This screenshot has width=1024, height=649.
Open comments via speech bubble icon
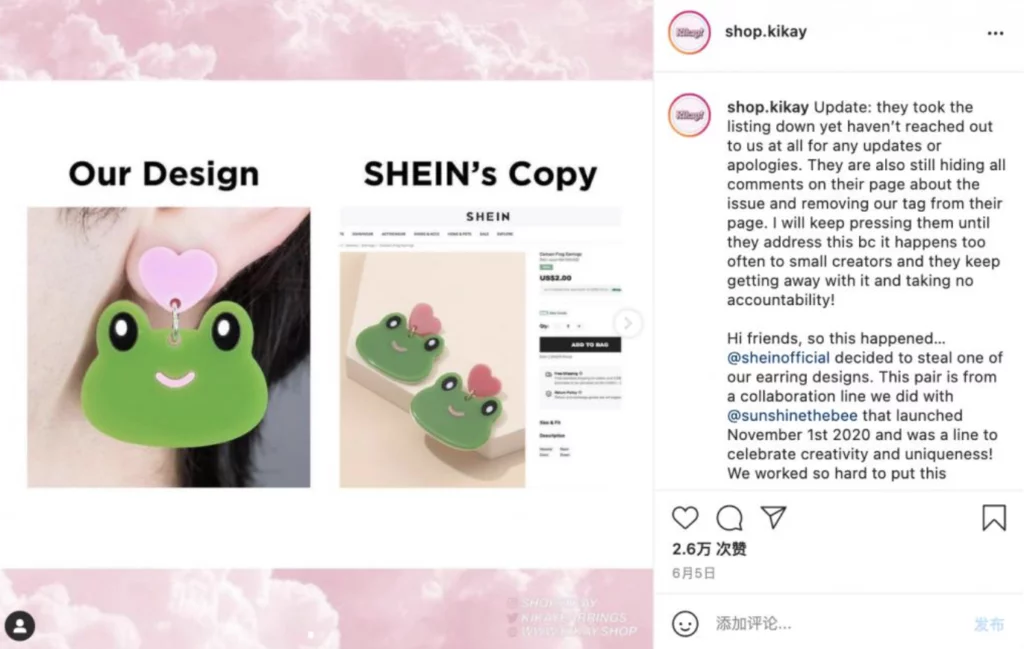tap(729, 518)
